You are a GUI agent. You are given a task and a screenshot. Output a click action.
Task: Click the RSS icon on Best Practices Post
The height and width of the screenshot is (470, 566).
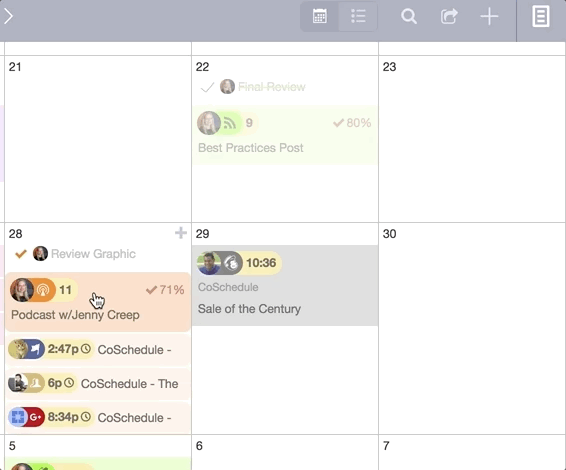[x=230, y=123]
